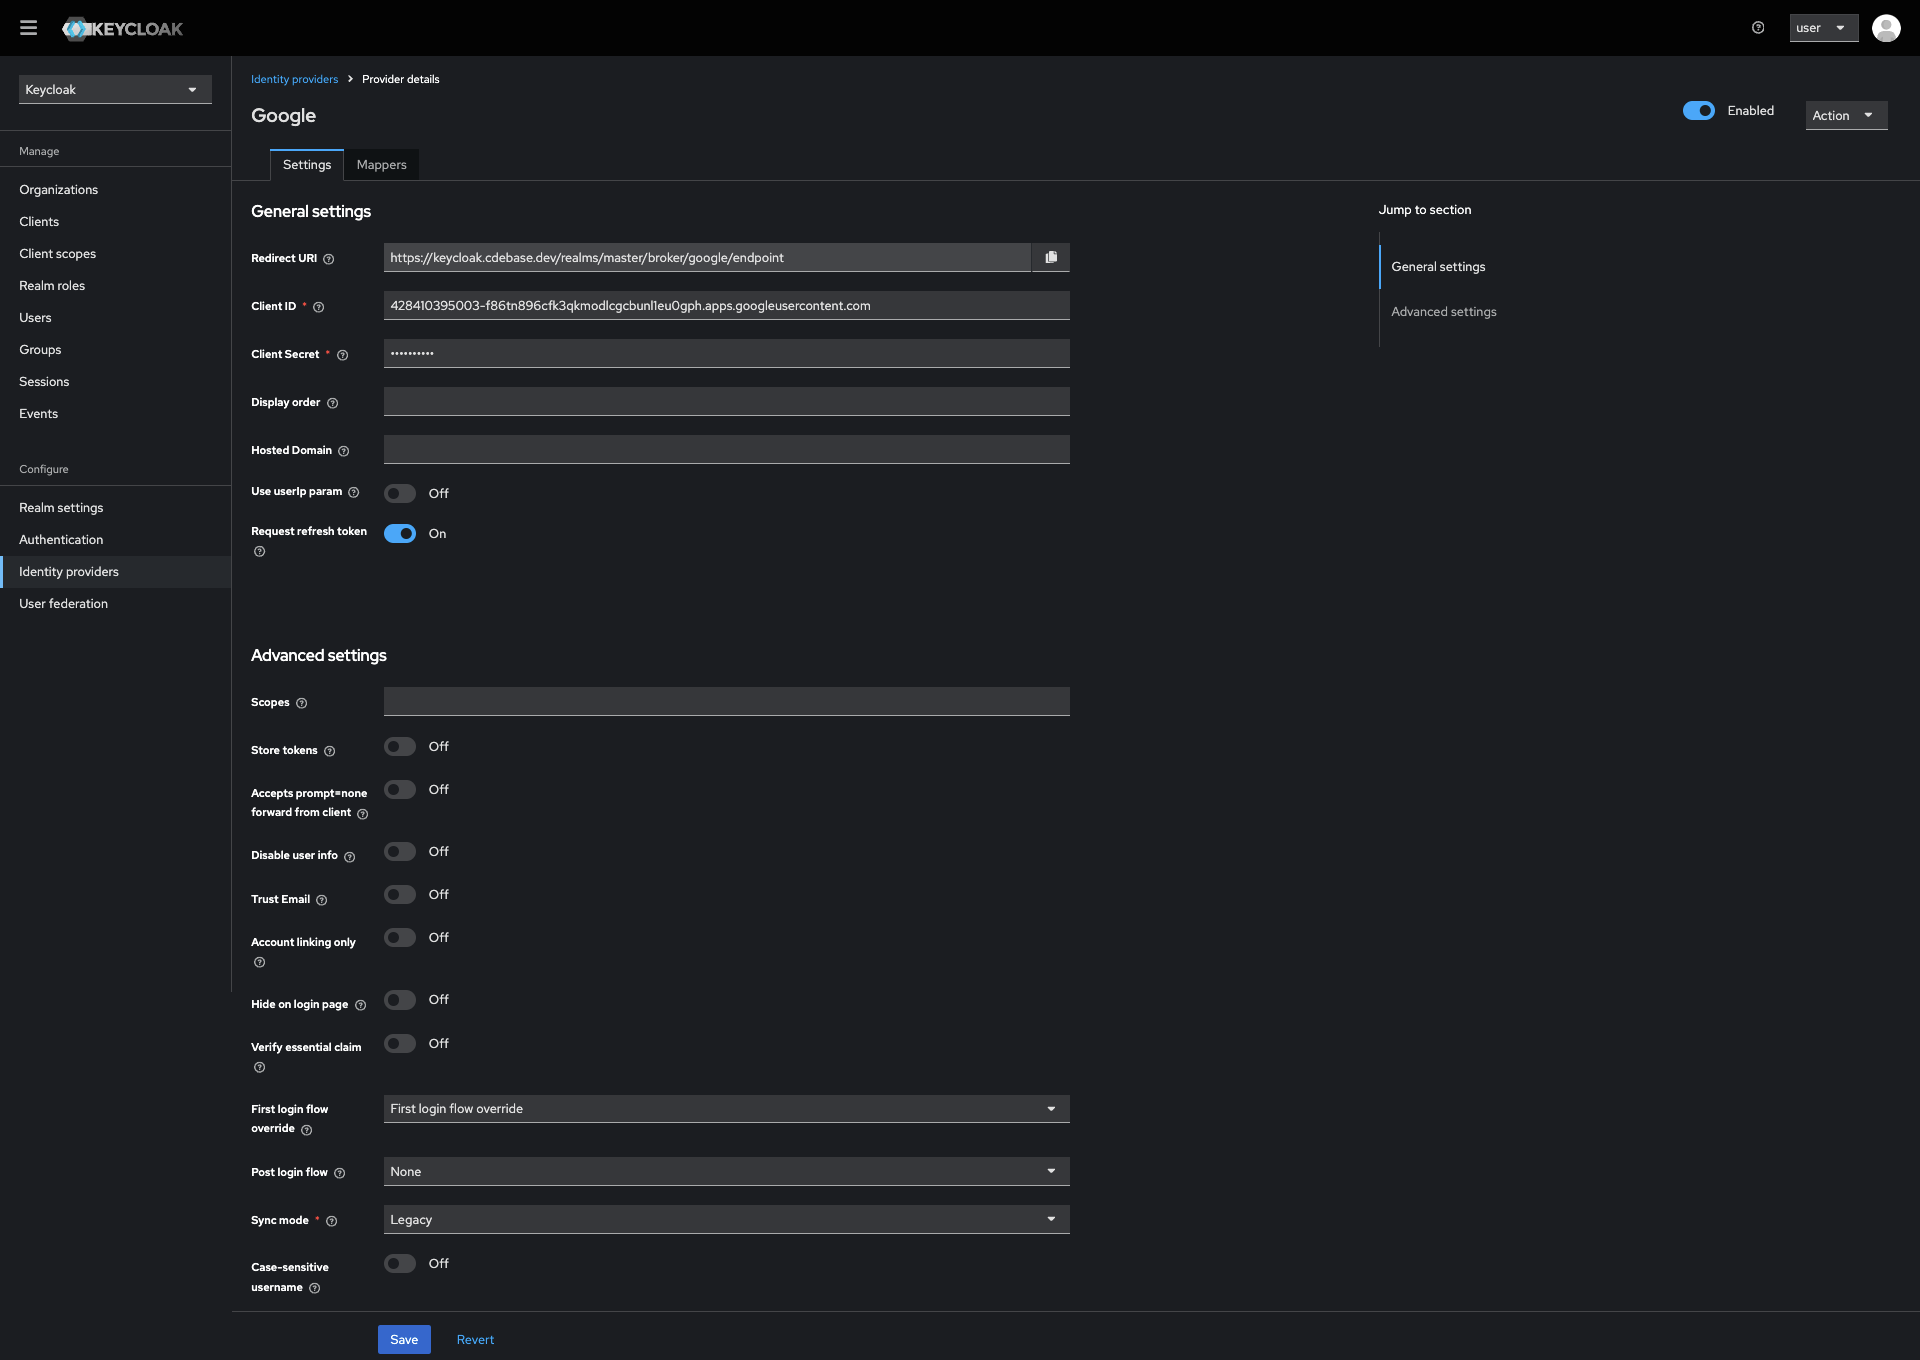Enable Hide on login page
The image size is (1920, 1360).
point(400,999)
